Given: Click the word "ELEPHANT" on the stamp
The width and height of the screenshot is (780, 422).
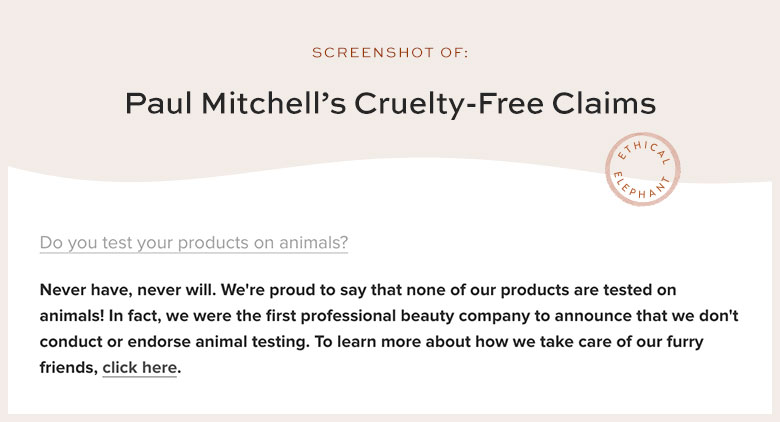Looking at the screenshot, I should click(642, 186).
